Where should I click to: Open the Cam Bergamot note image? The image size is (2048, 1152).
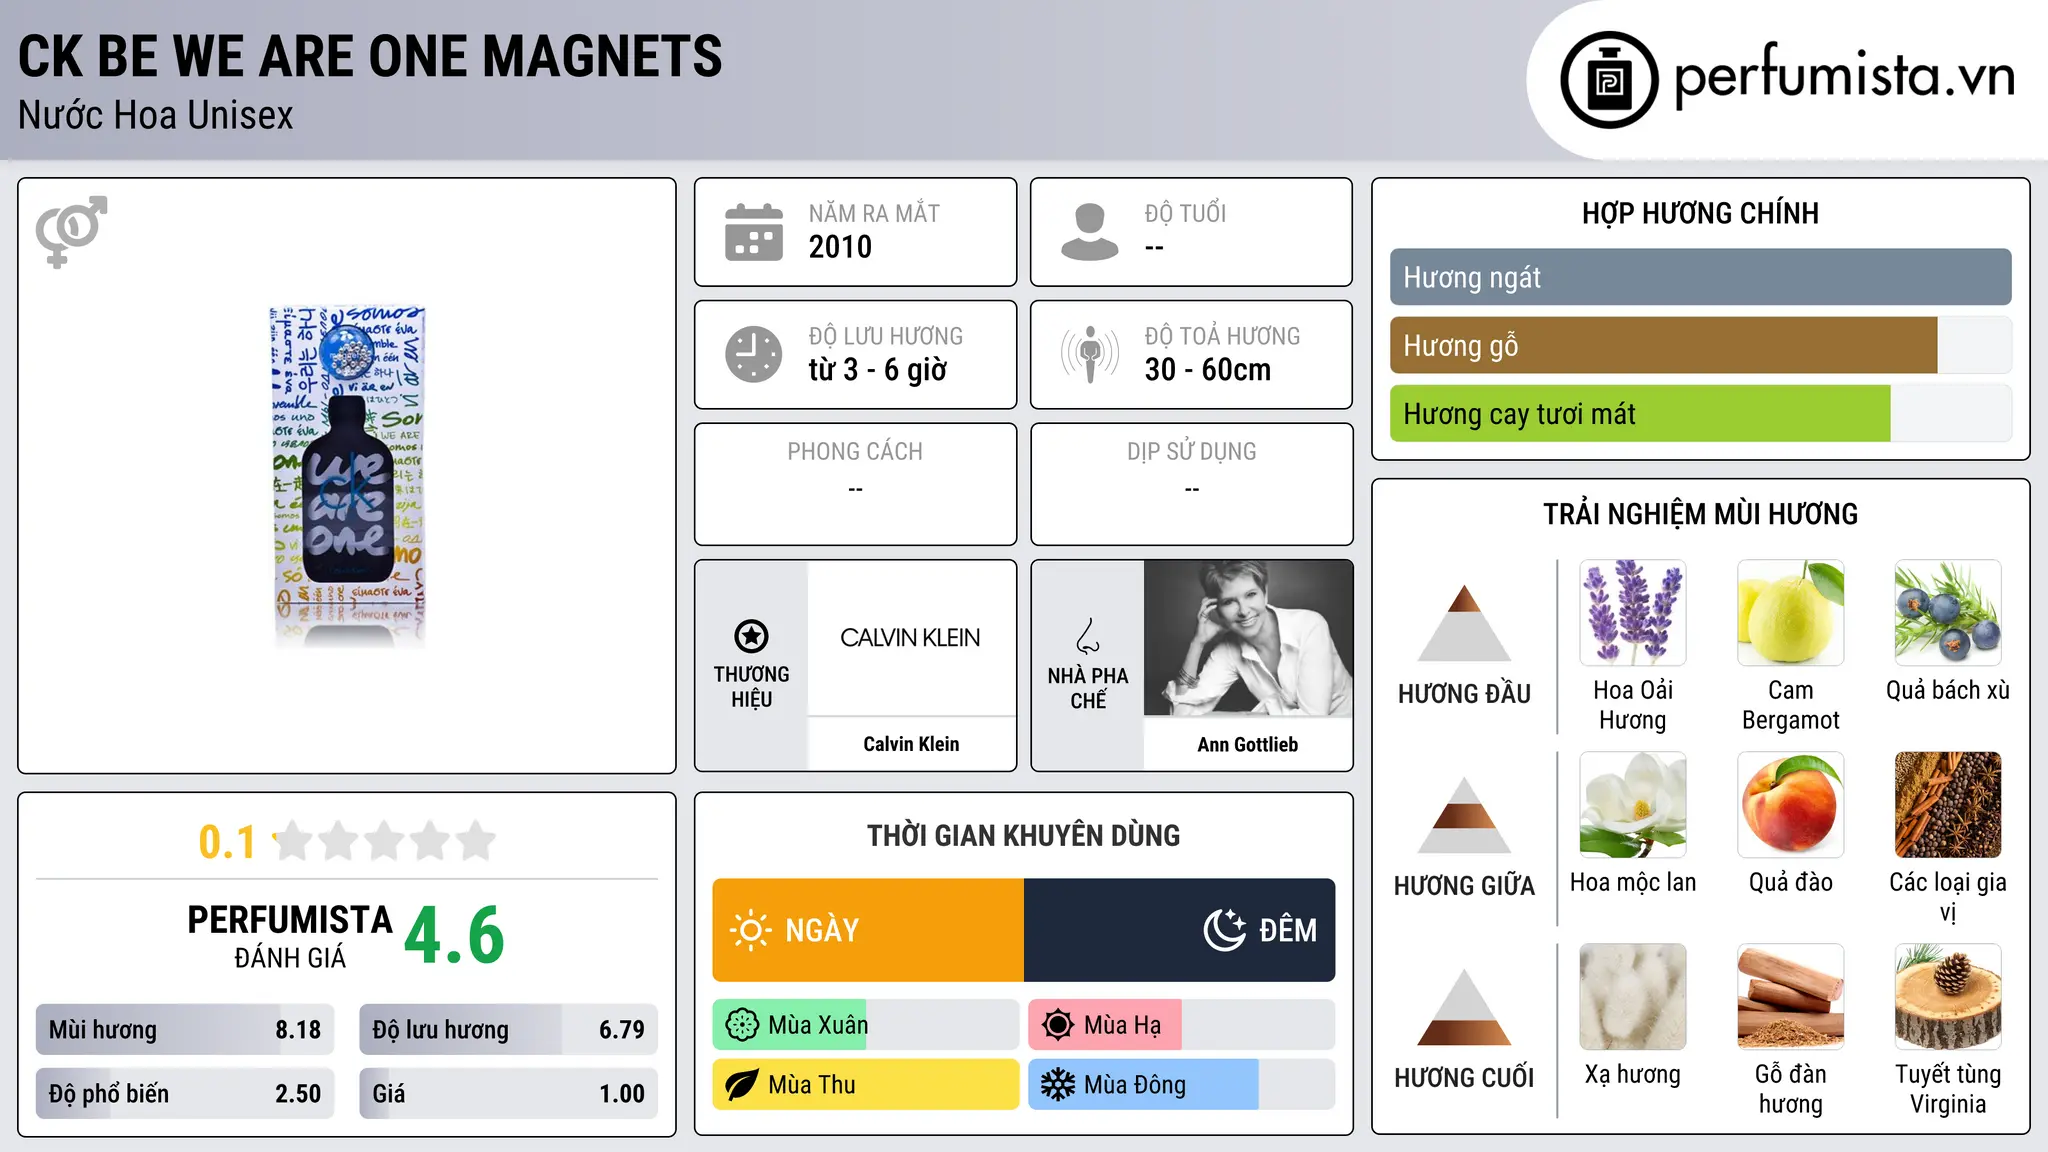[1790, 613]
